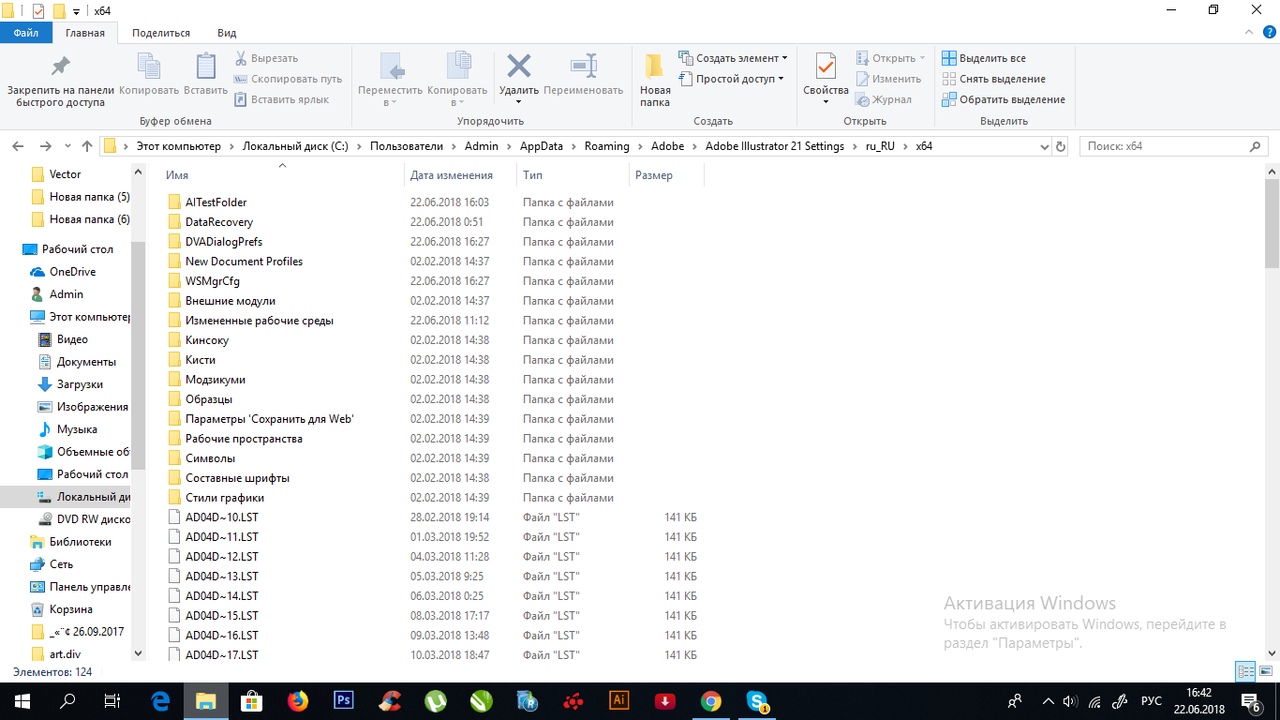The width and height of the screenshot is (1280, 720).
Task: Refresh the folder with the address bar refresh icon
Action: coord(1061,146)
